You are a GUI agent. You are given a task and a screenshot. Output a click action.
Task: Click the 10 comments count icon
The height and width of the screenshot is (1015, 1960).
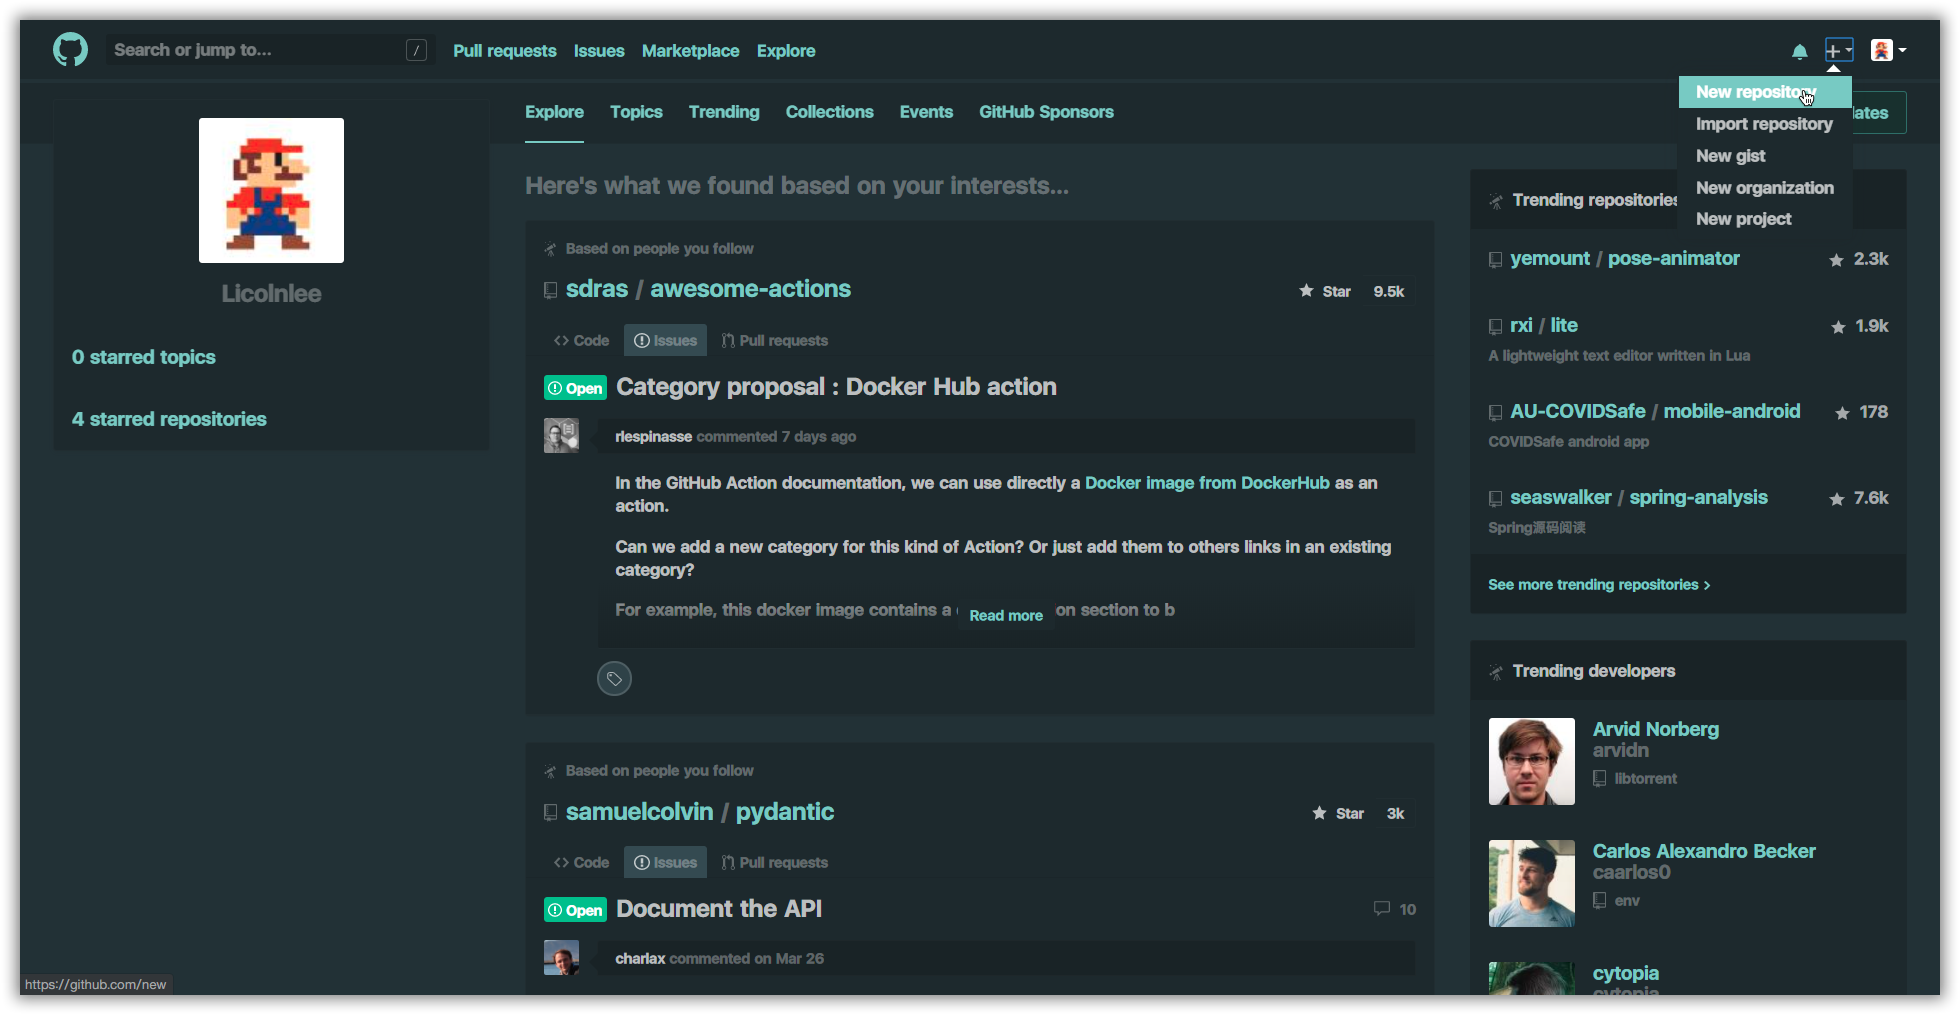click(x=1394, y=909)
